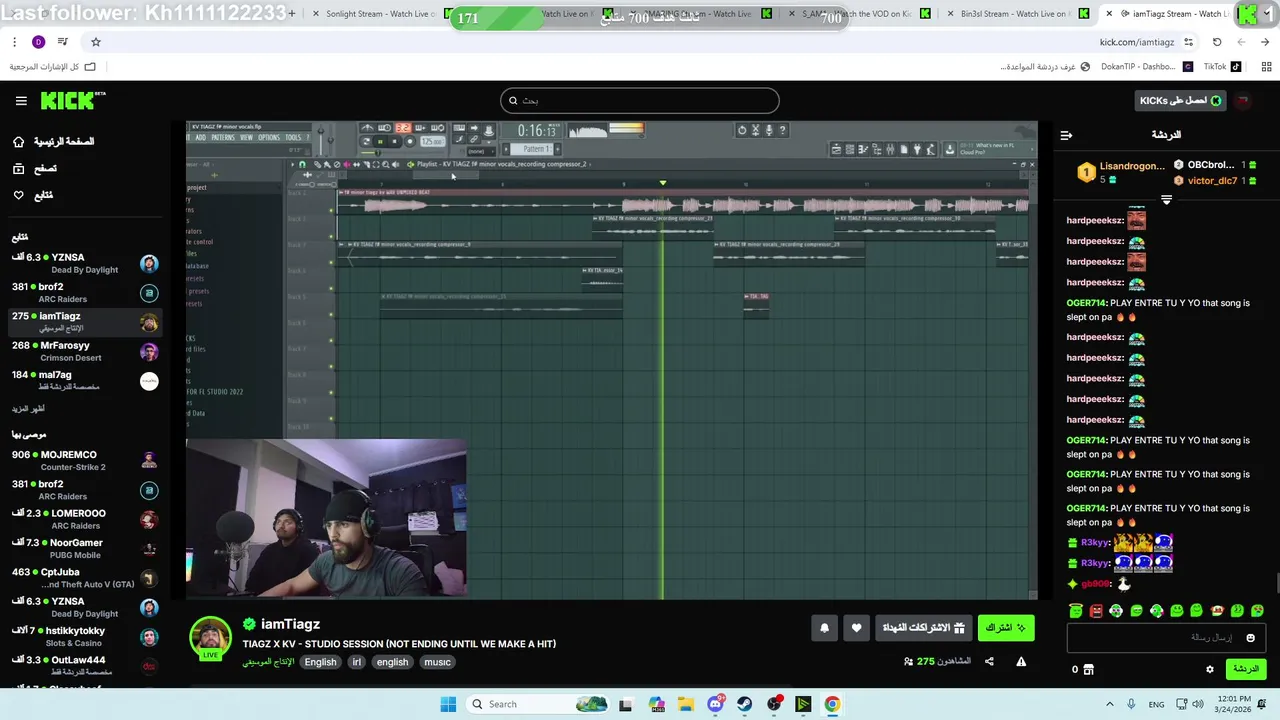Click the share stream icon
Viewport: 1280px width, 720px height.
989,661
